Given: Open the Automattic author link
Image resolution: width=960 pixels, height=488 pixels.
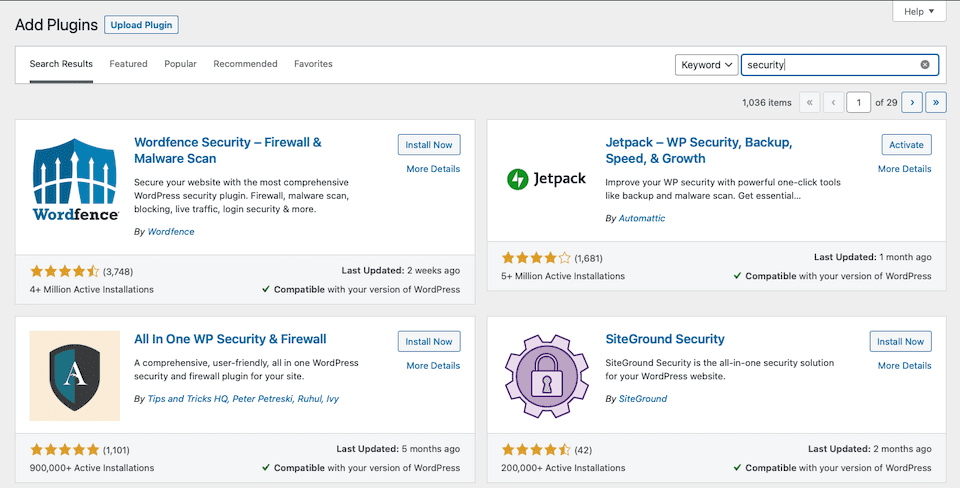Looking at the screenshot, I should (642, 218).
